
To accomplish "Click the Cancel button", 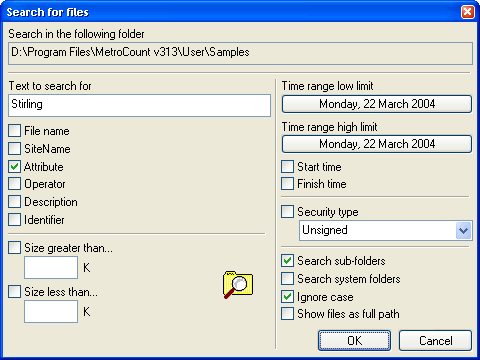I will tap(435, 341).
